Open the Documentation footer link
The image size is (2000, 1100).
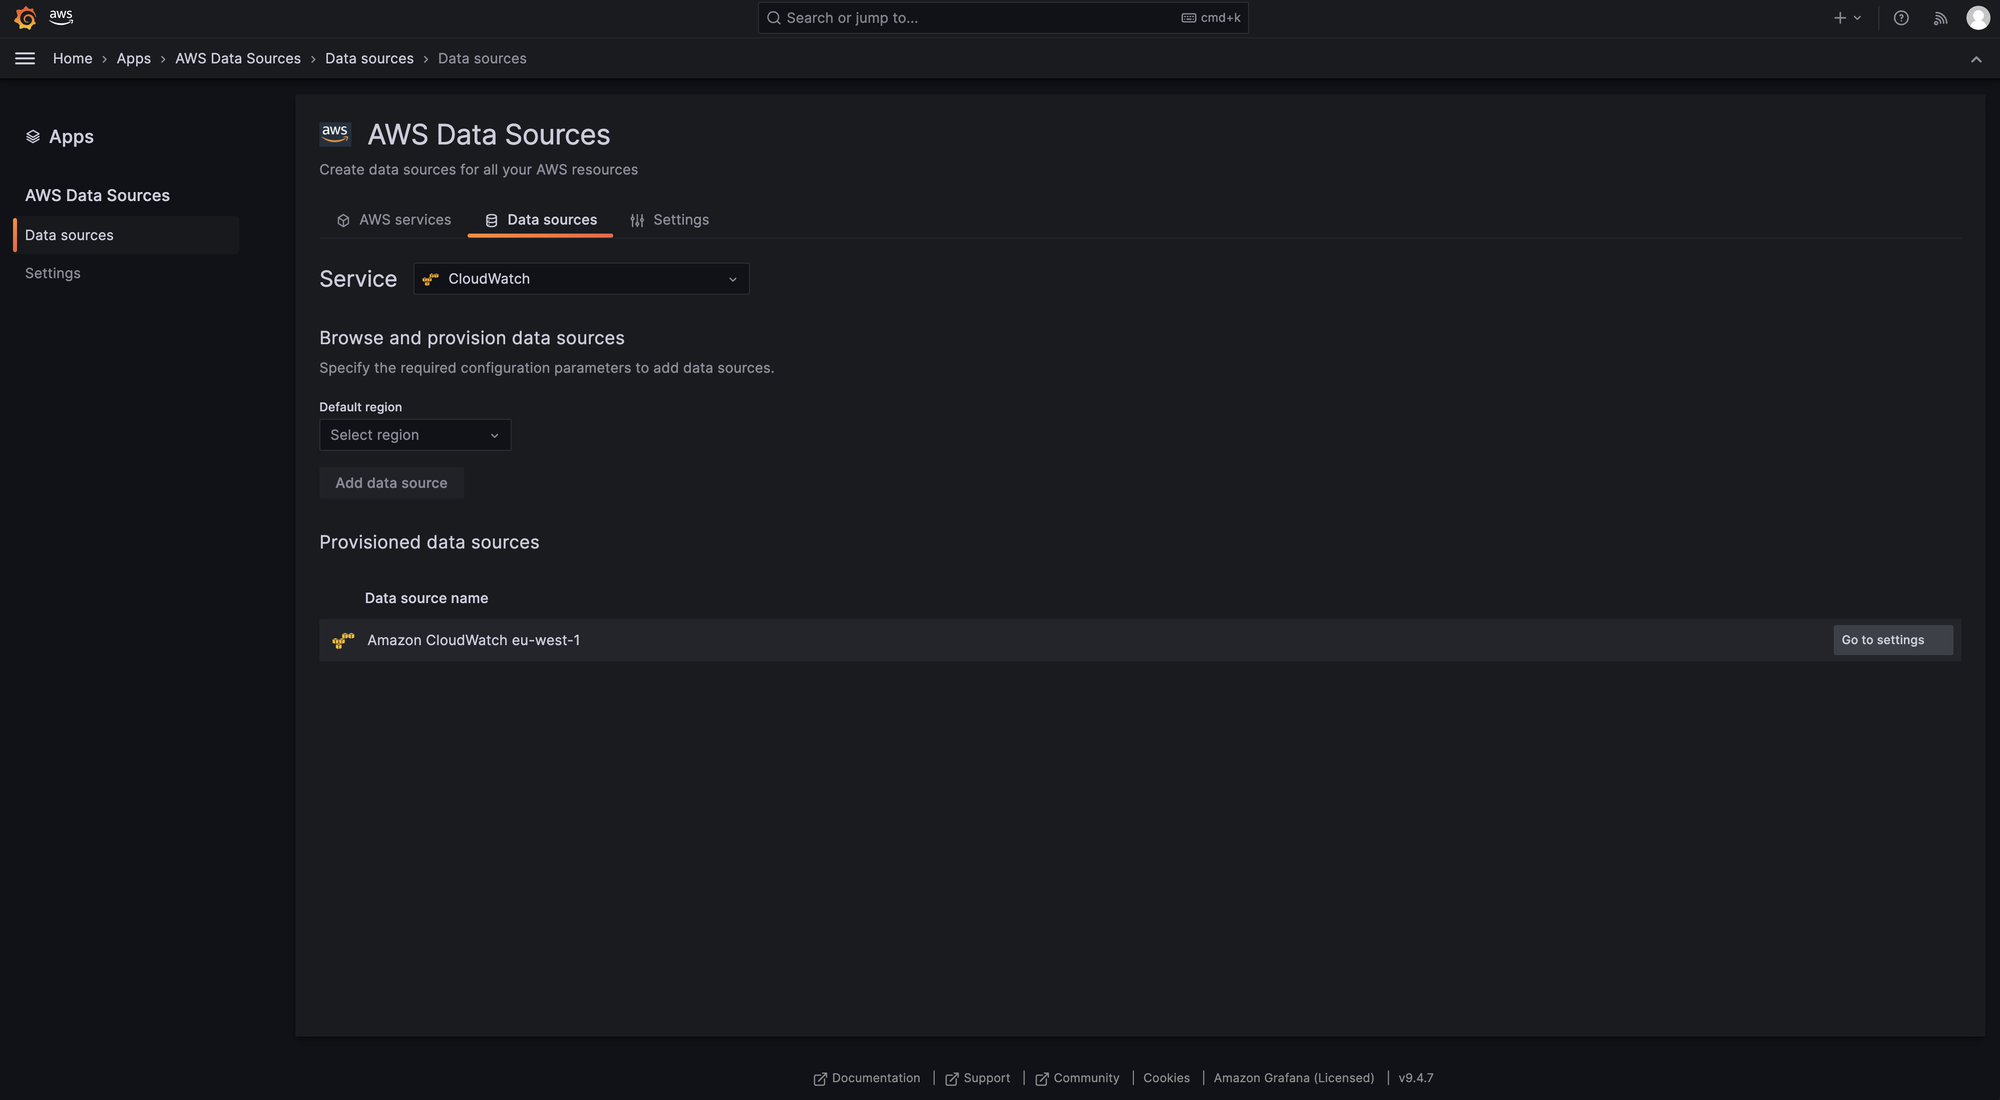[866, 1078]
